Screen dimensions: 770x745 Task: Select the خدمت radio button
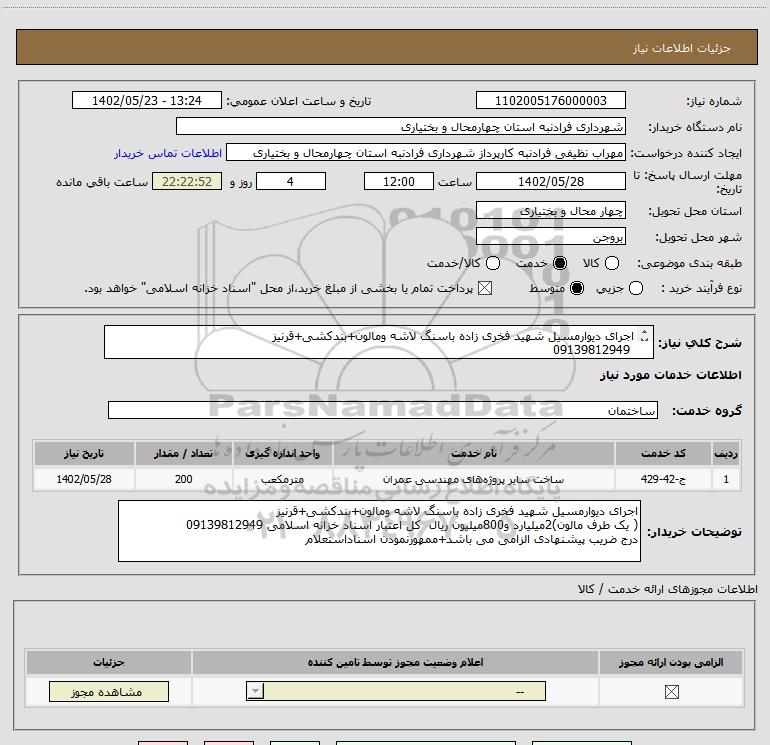tap(559, 263)
